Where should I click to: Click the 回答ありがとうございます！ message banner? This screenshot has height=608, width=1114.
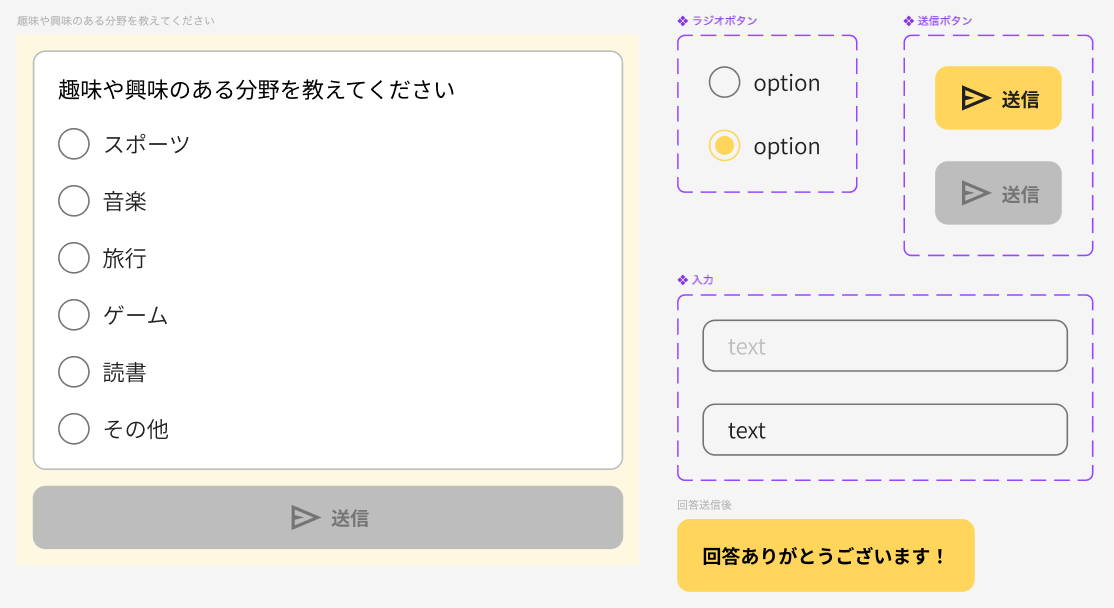click(x=826, y=555)
